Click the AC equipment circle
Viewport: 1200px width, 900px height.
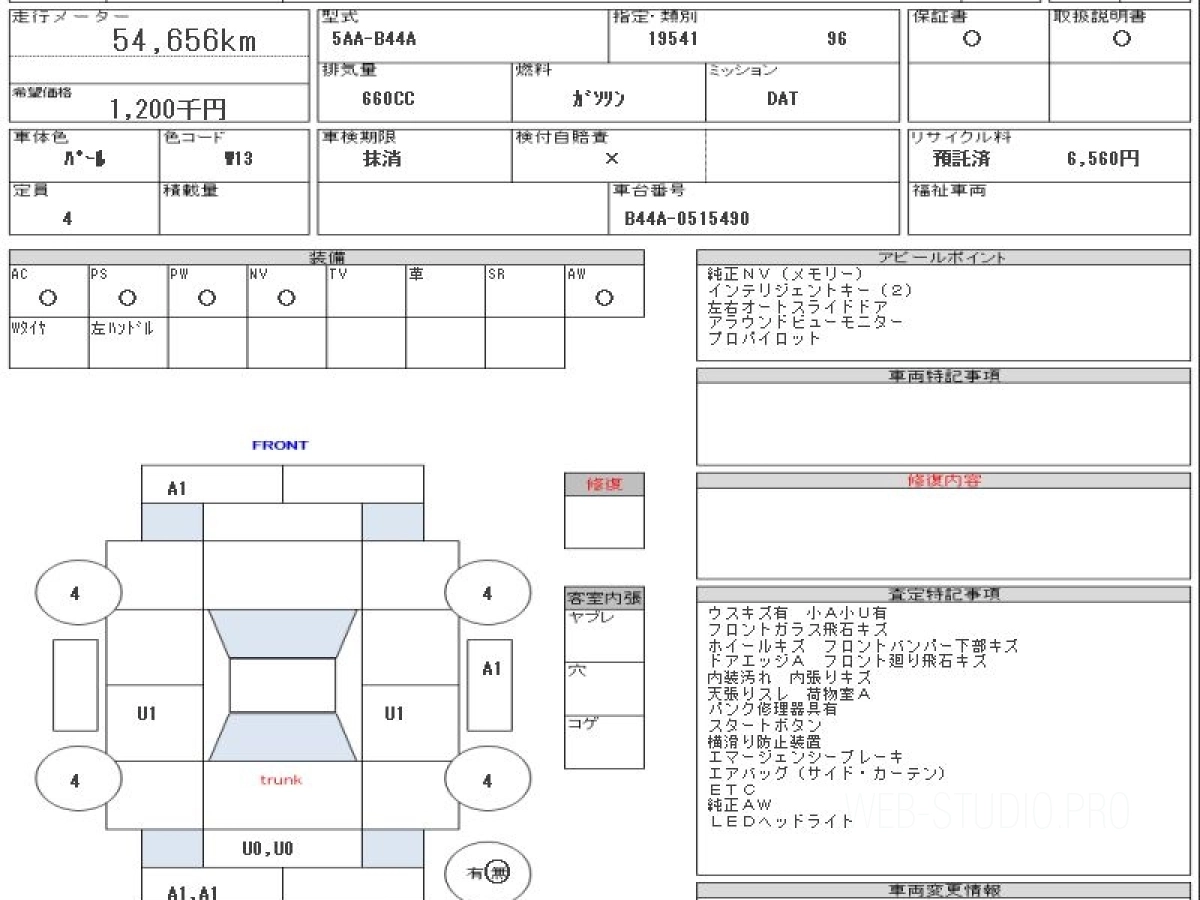[47, 298]
